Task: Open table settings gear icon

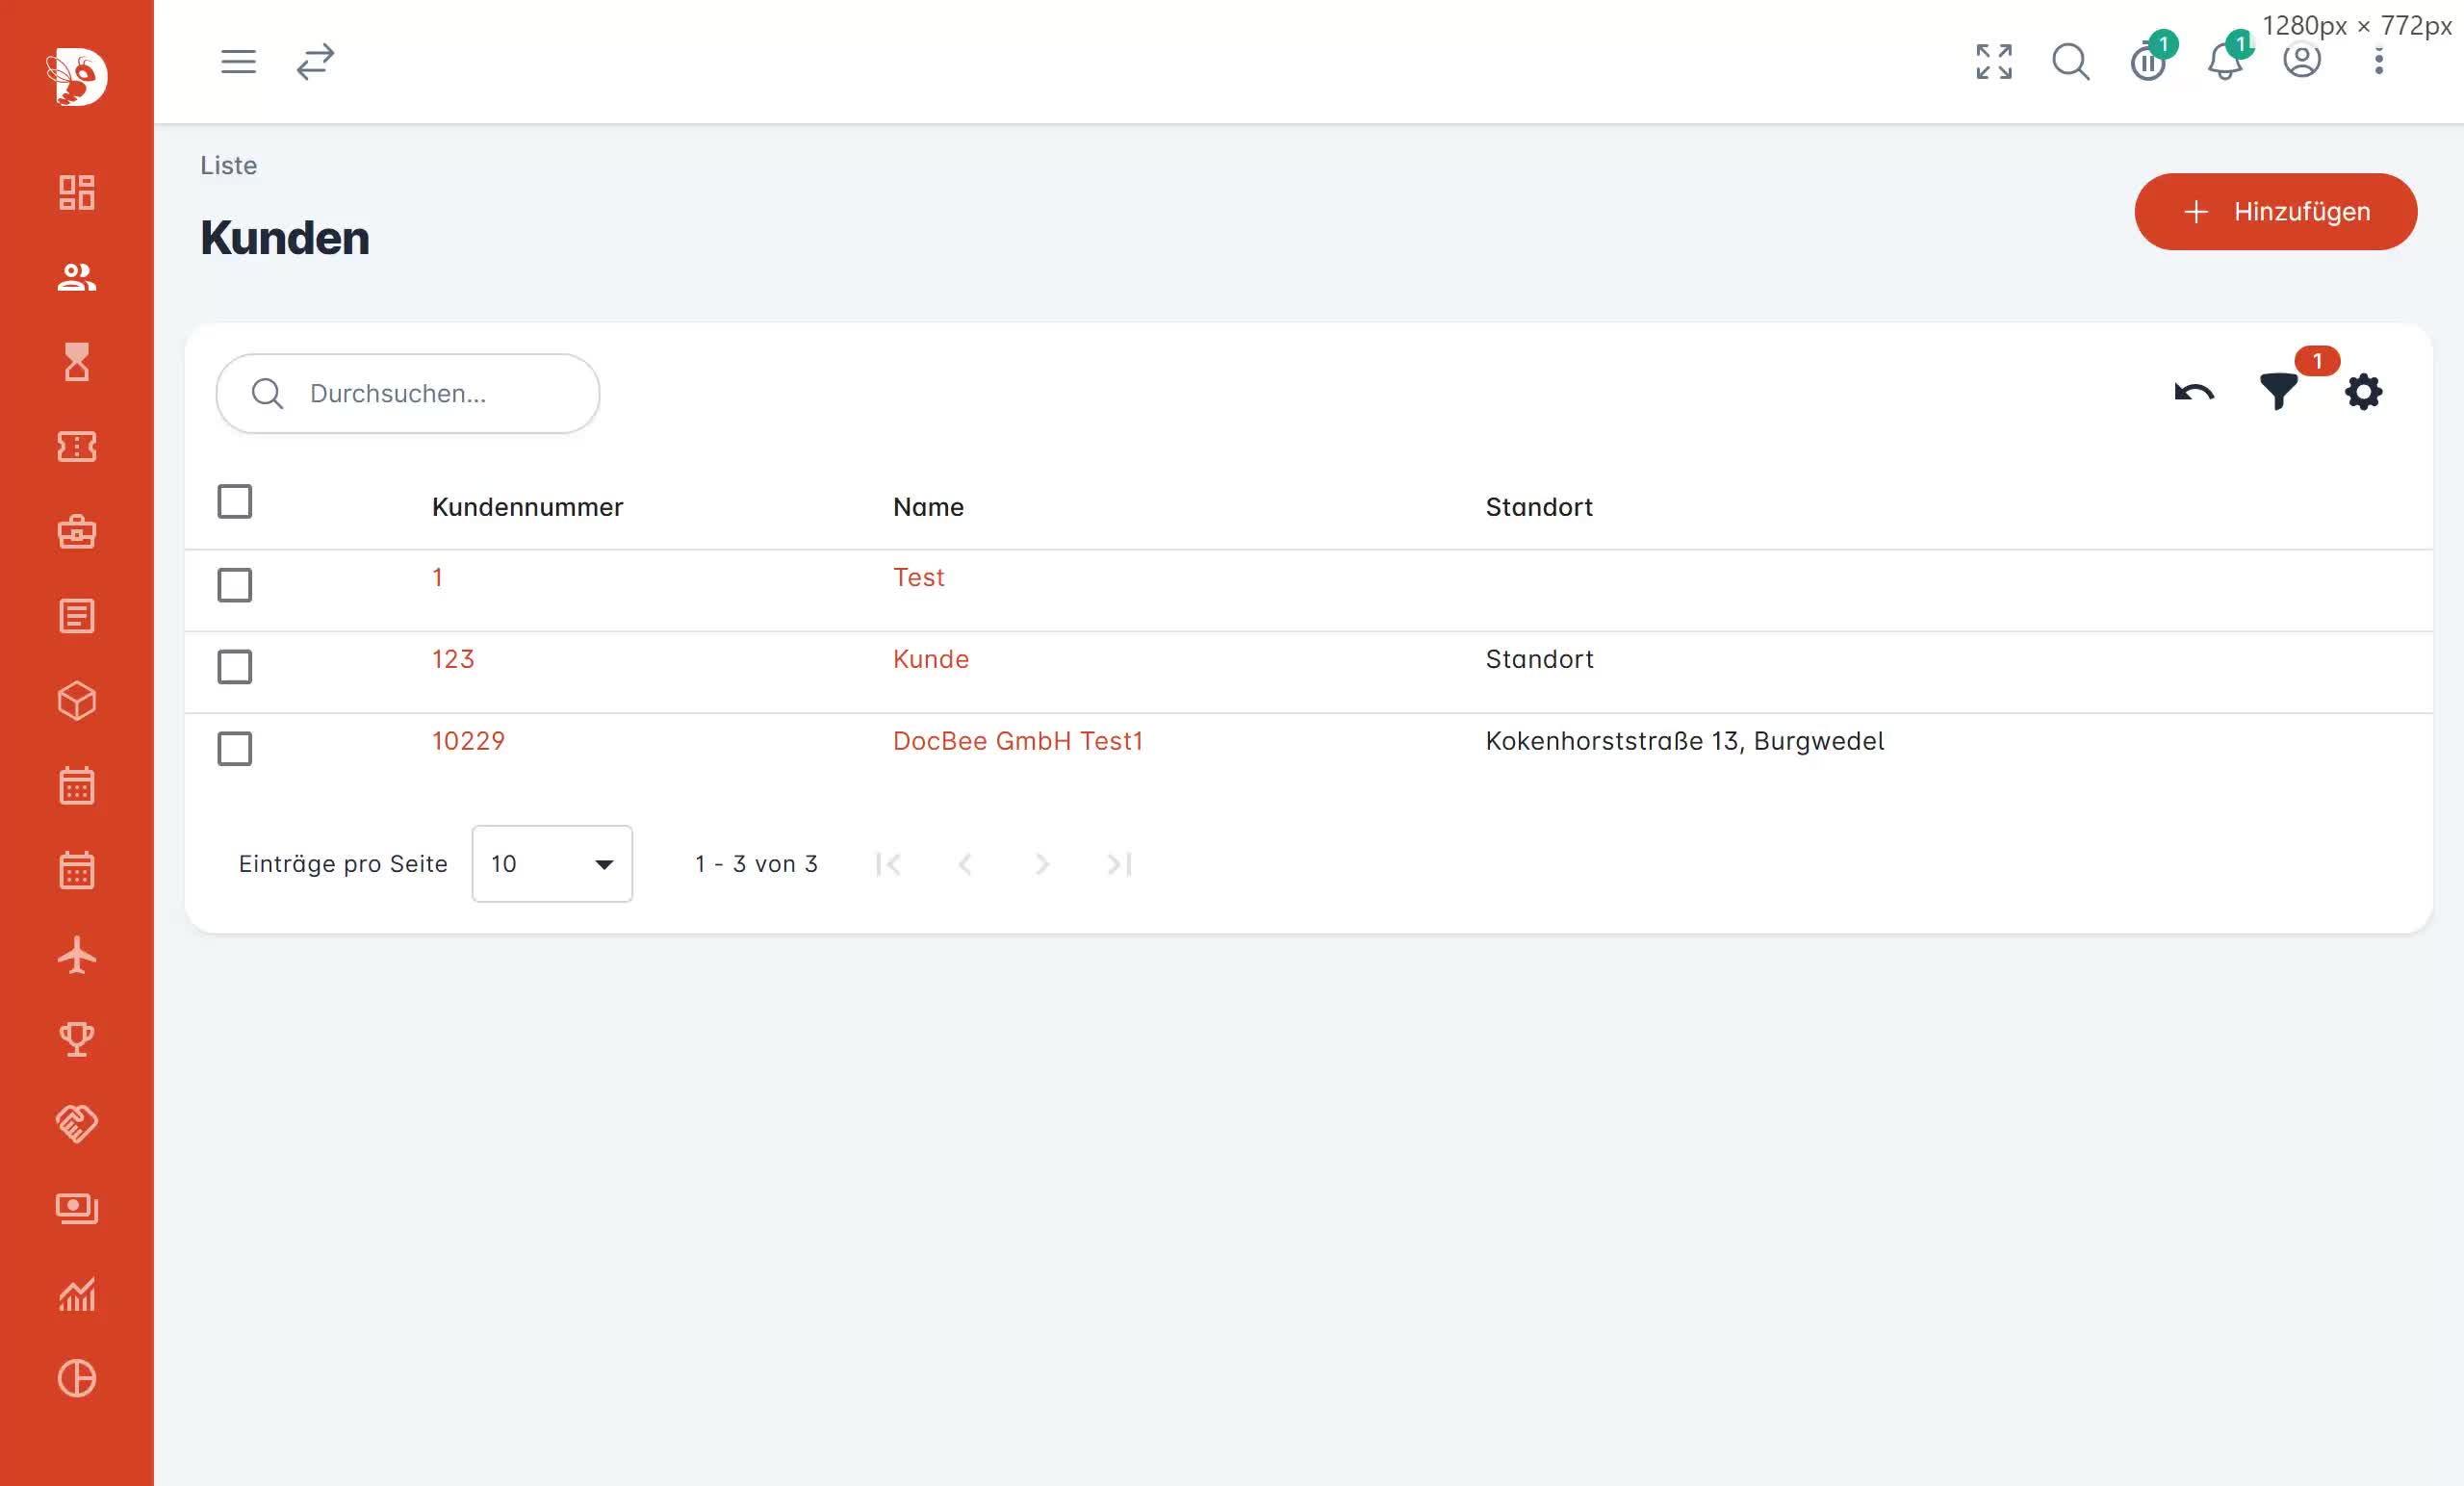Action: pos(2363,392)
